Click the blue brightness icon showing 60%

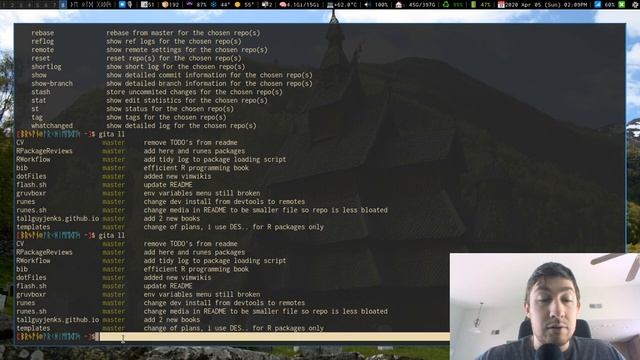(x=598, y=4)
